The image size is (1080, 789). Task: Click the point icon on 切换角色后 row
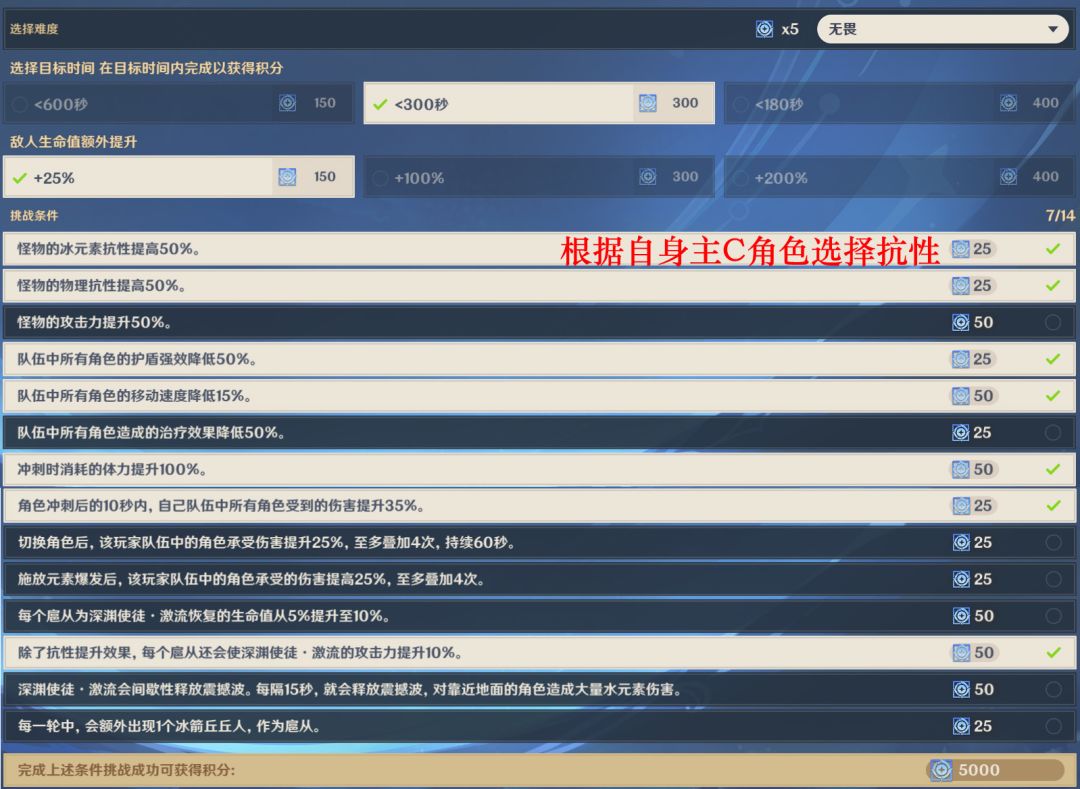[961, 543]
